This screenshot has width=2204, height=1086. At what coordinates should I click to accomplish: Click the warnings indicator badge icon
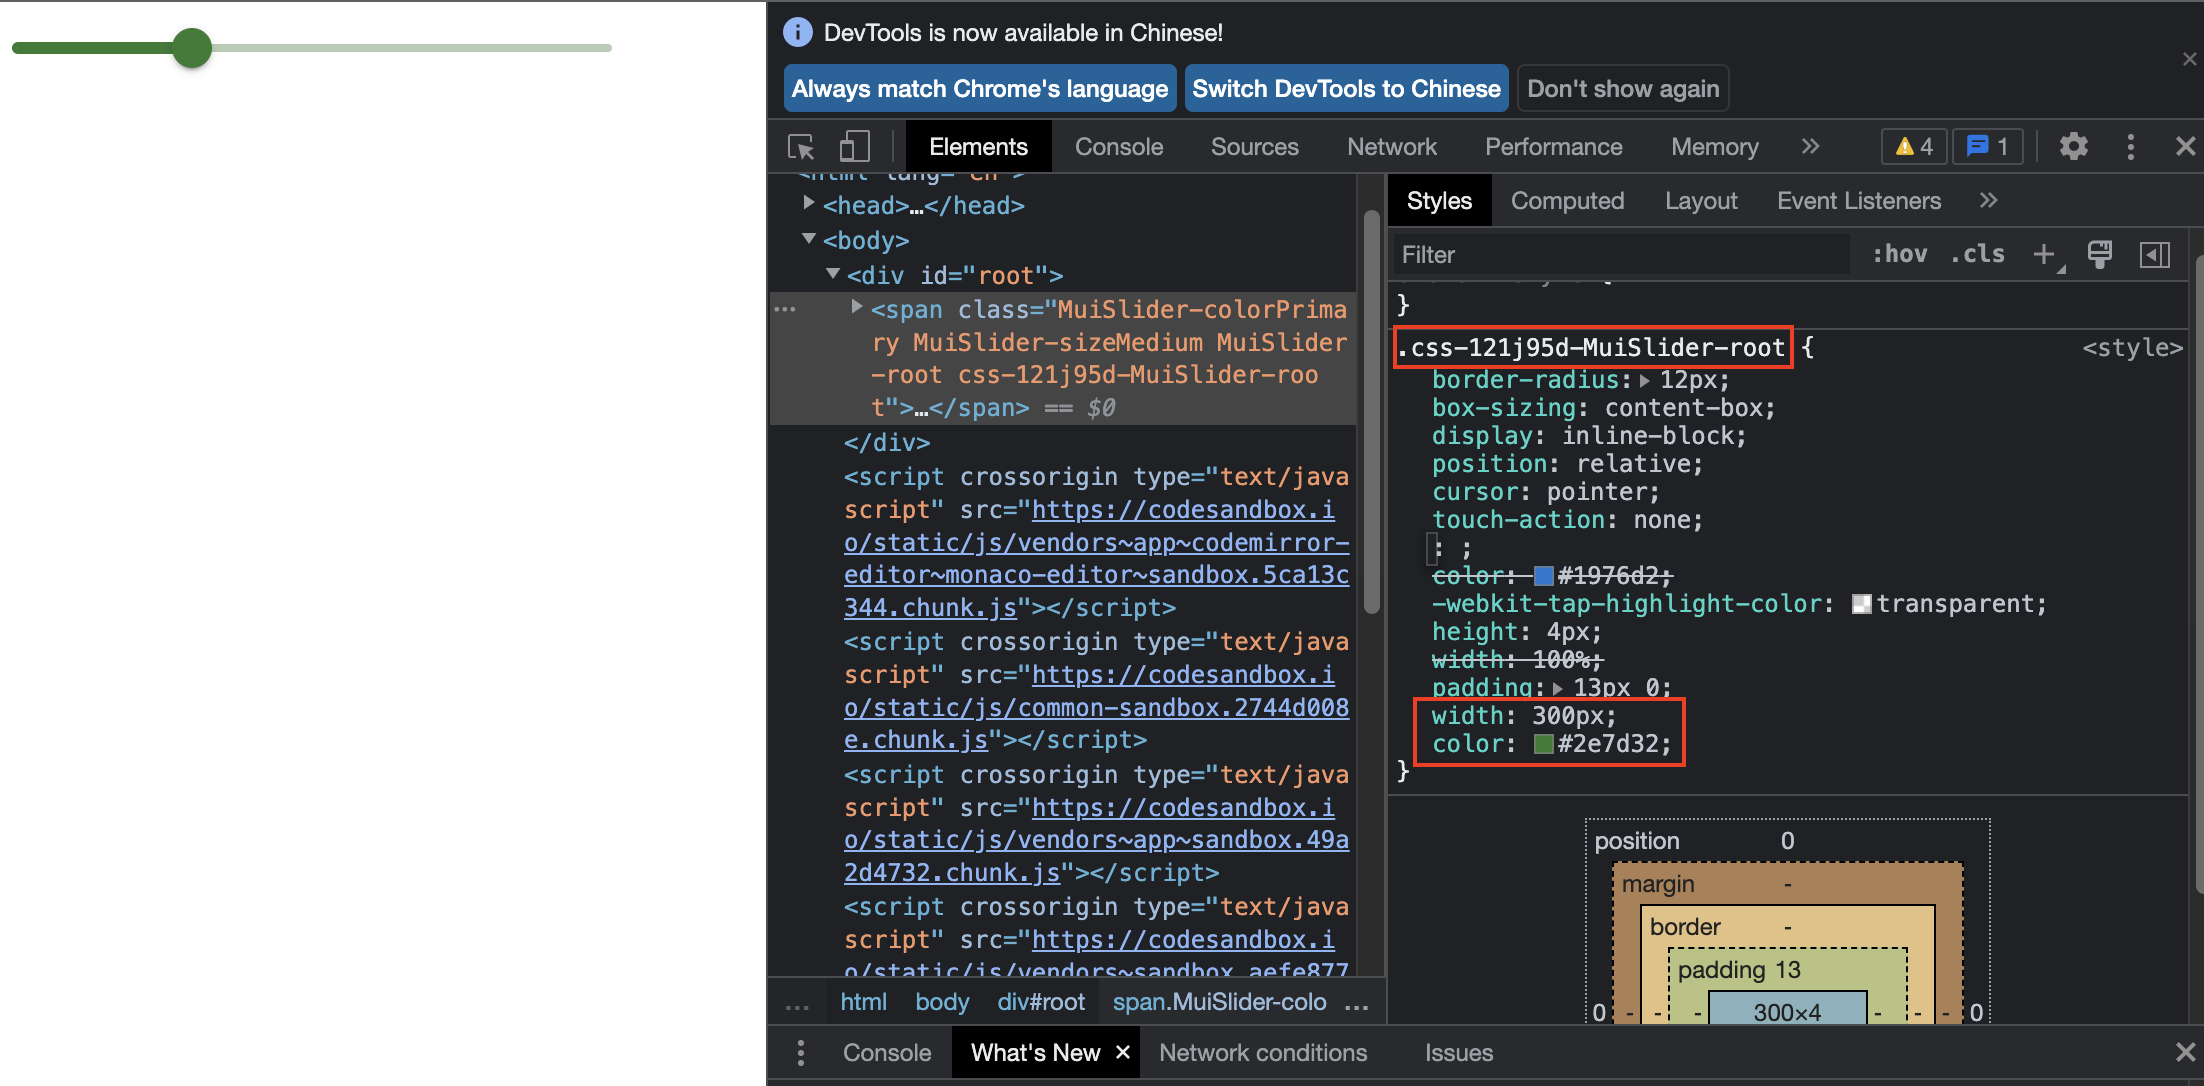click(x=1914, y=146)
